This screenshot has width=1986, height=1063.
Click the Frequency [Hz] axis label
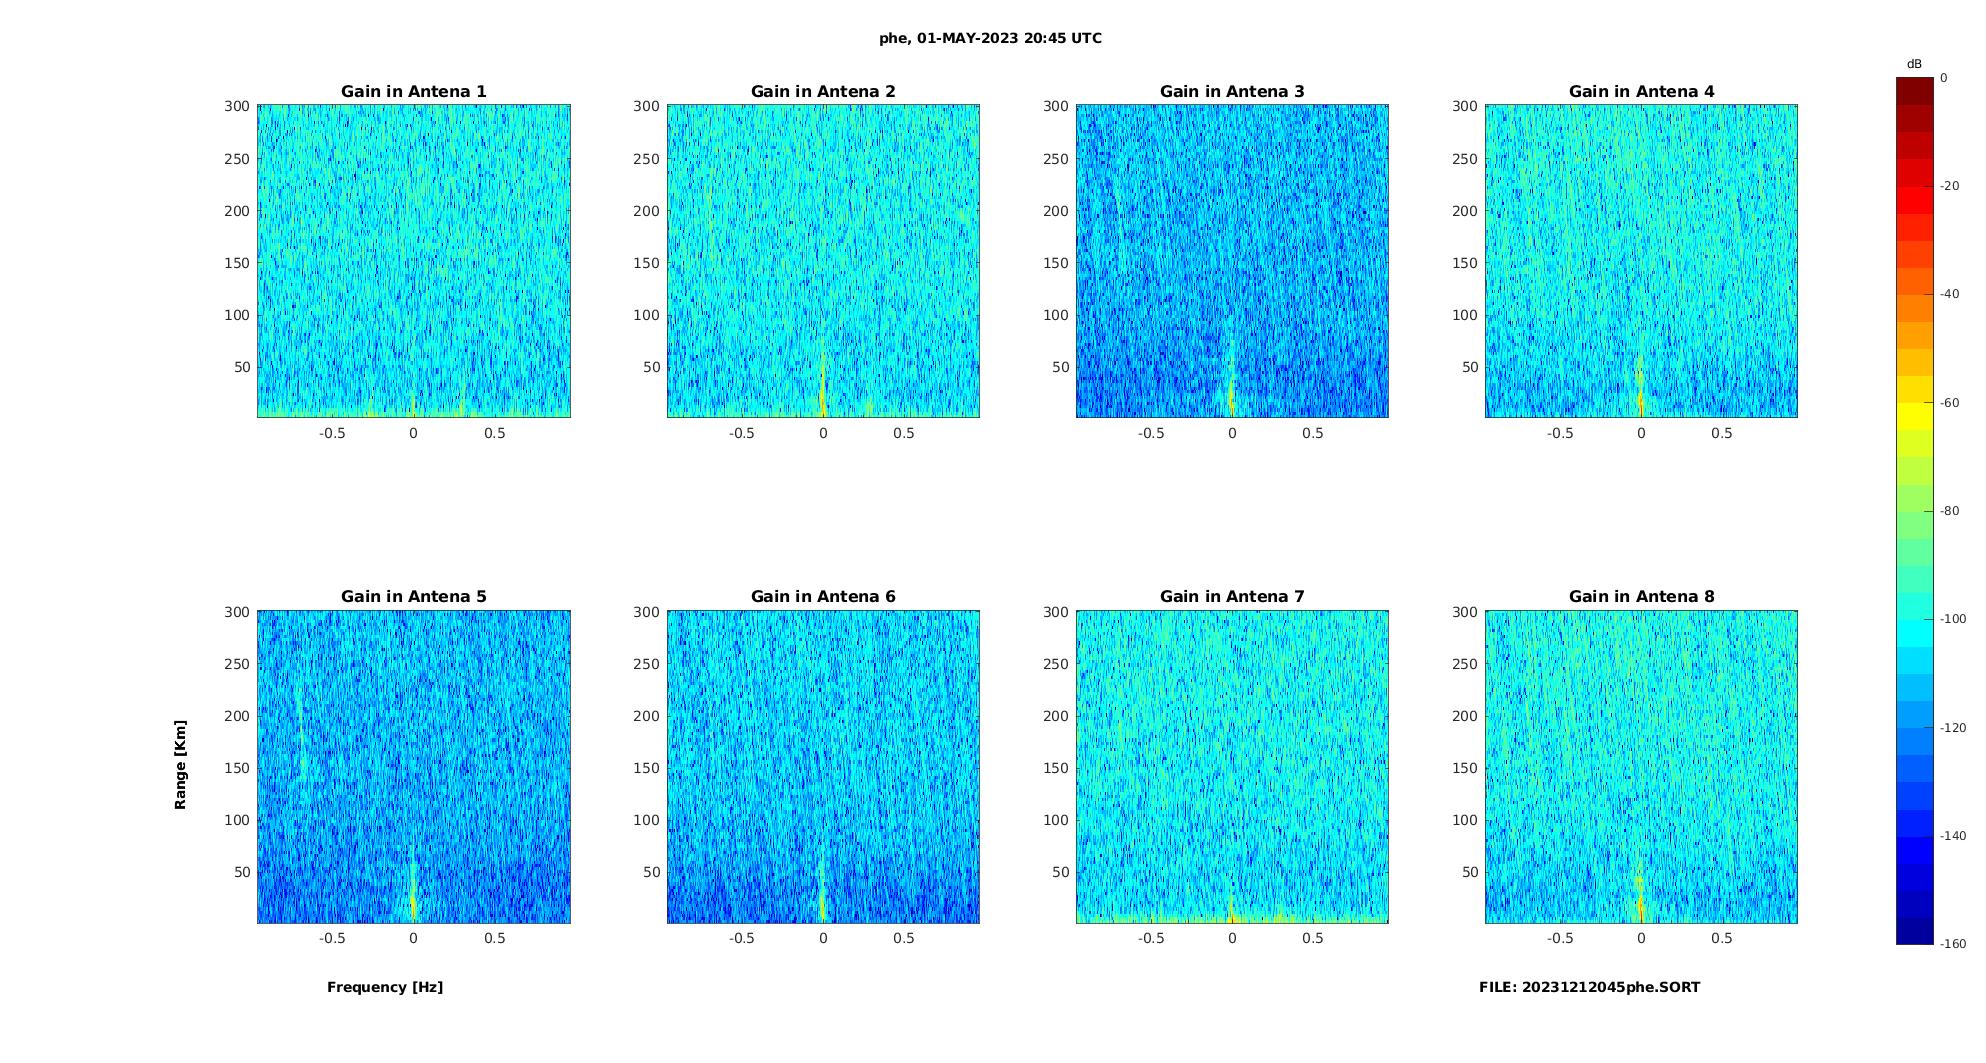coord(385,987)
